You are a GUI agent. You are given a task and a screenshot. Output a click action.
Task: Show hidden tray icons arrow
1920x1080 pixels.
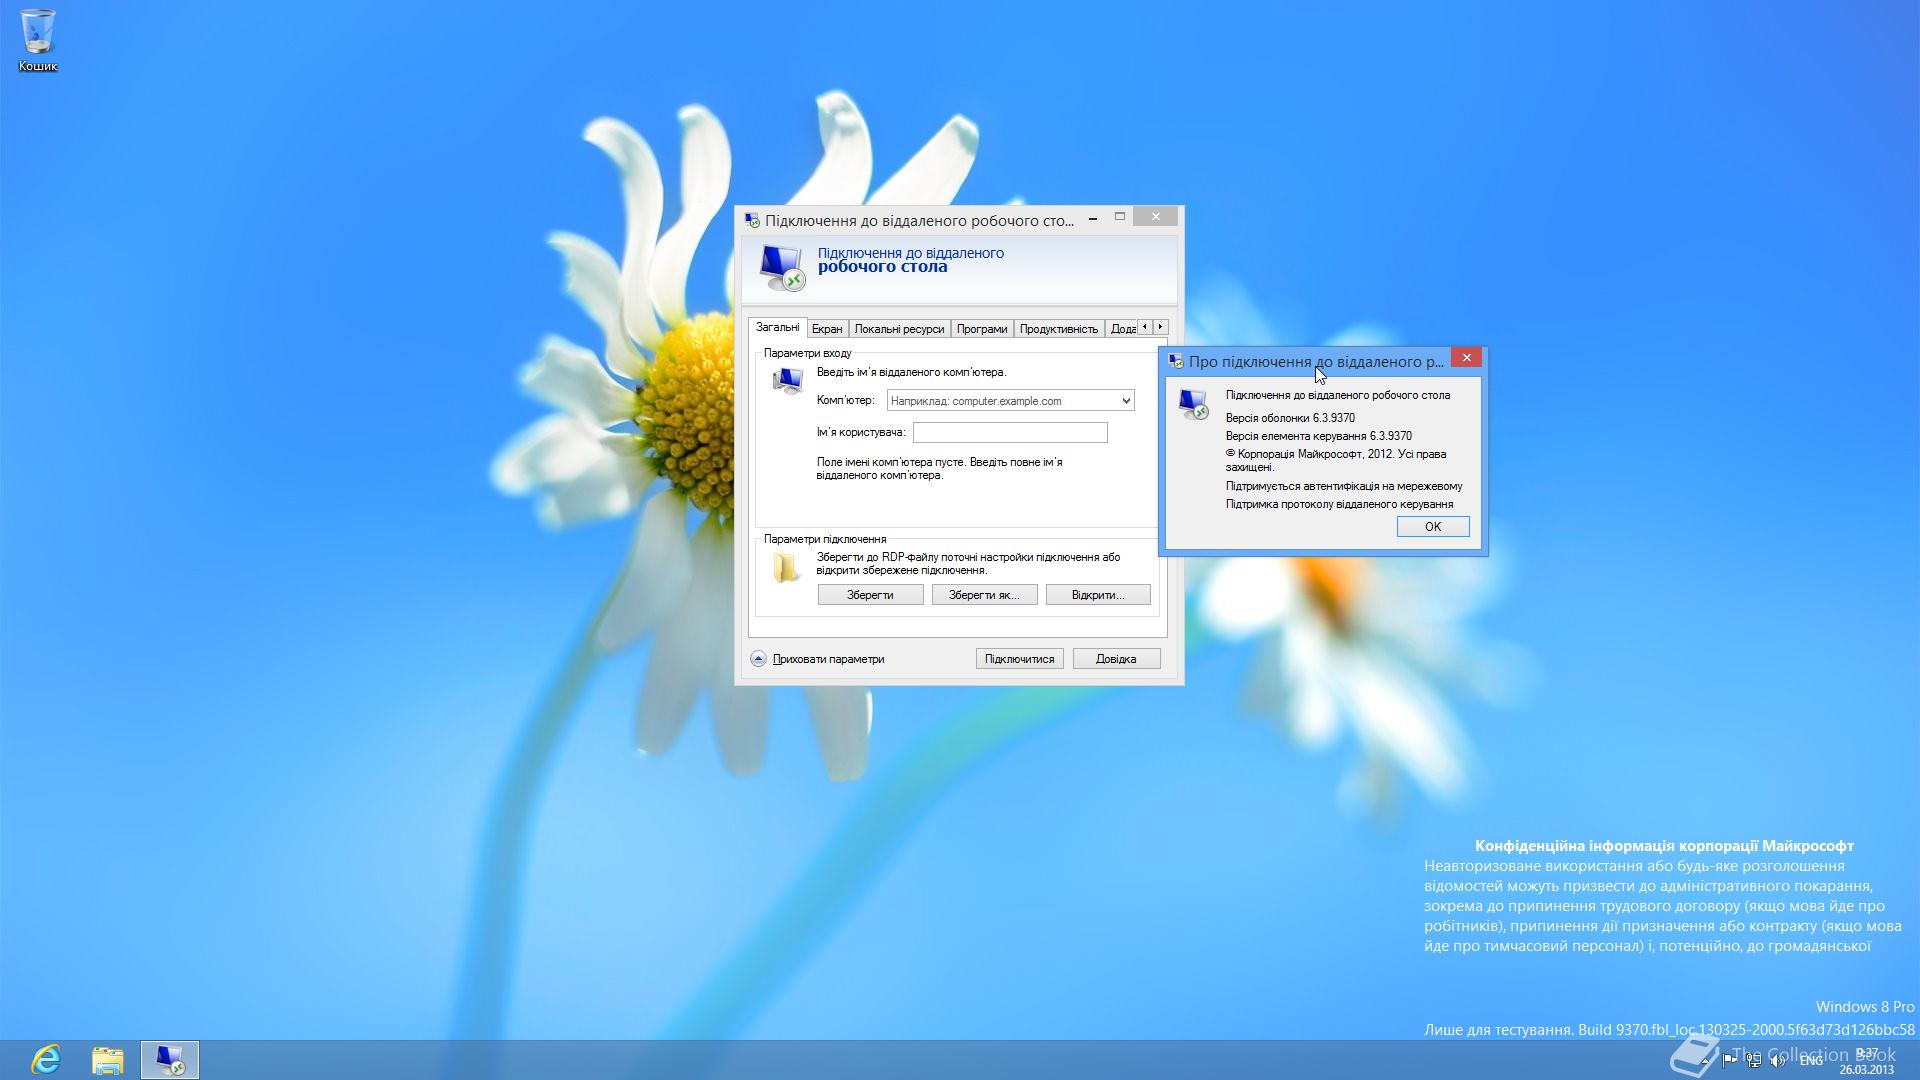[1704, 1060]
